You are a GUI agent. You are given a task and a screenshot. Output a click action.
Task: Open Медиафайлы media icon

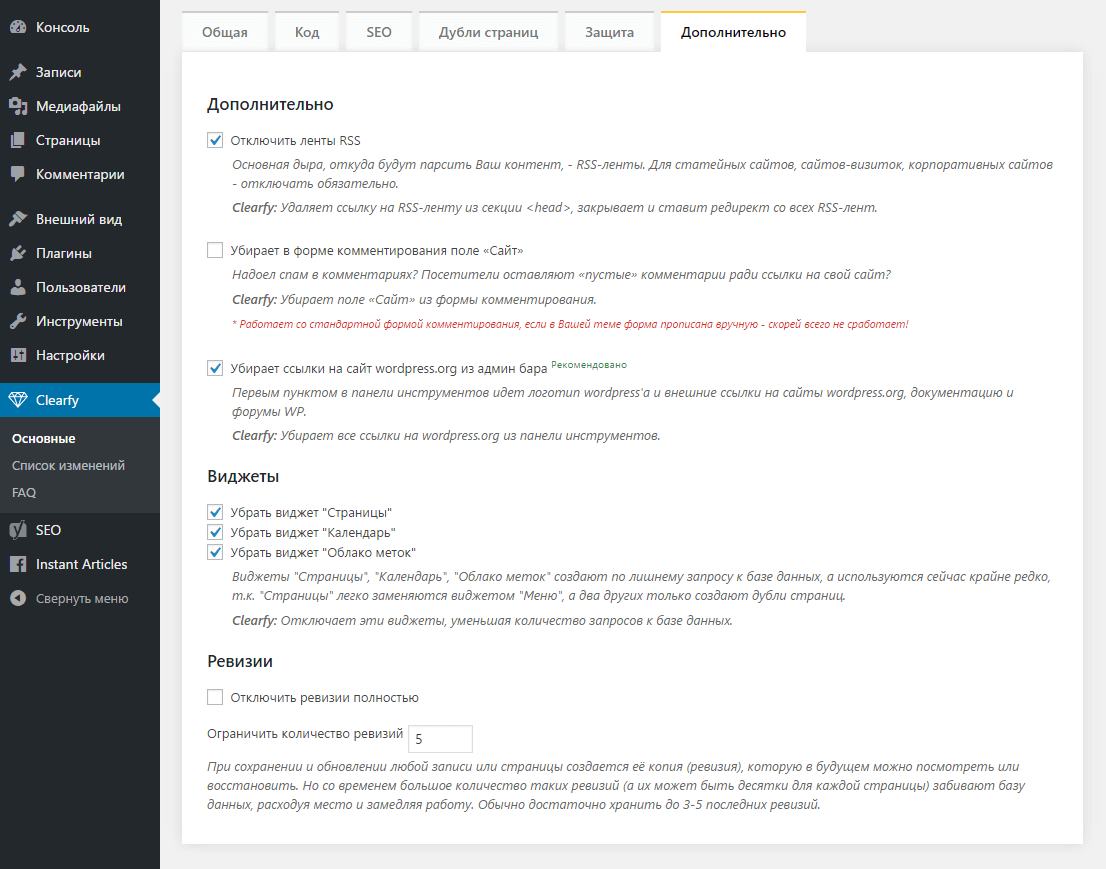pyautogui.click(x=18, y=107)
